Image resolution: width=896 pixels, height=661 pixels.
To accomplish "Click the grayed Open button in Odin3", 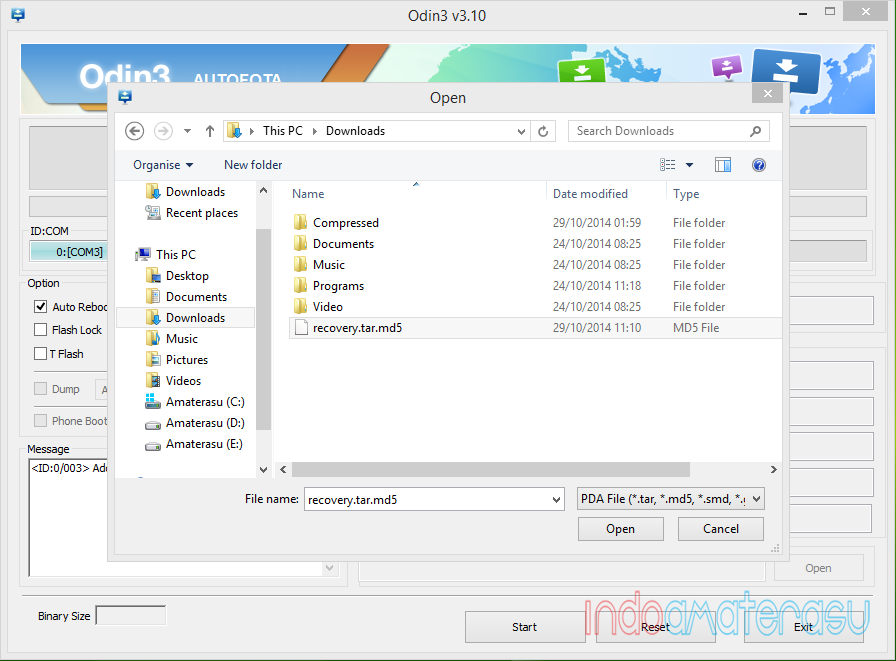I will [818, 568].
